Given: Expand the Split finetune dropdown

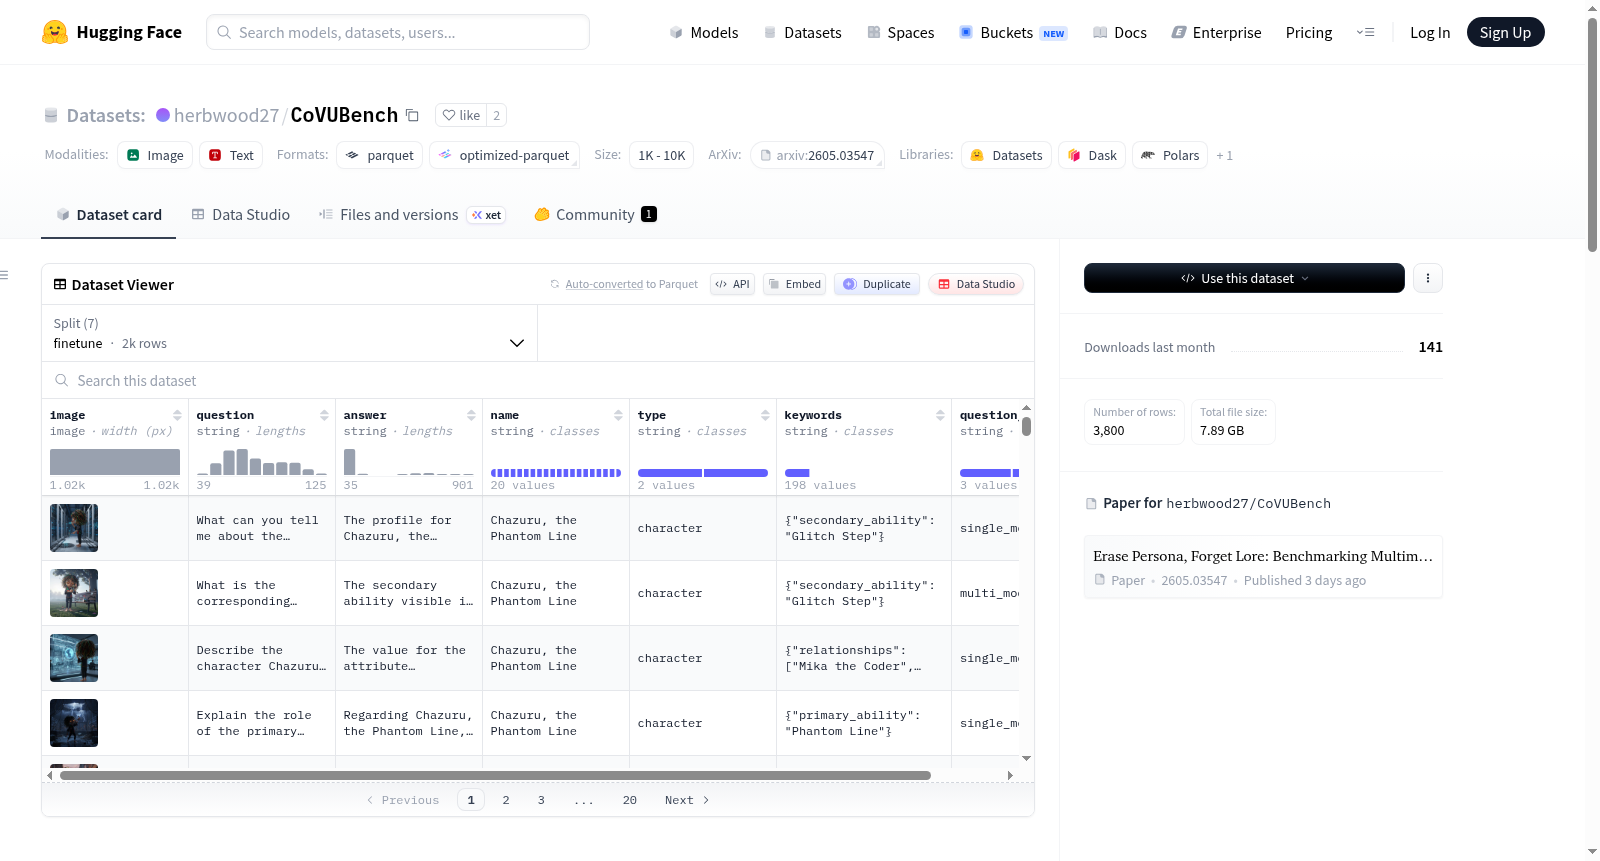Looking at the screenshot, I should click(x=289, y=333).
